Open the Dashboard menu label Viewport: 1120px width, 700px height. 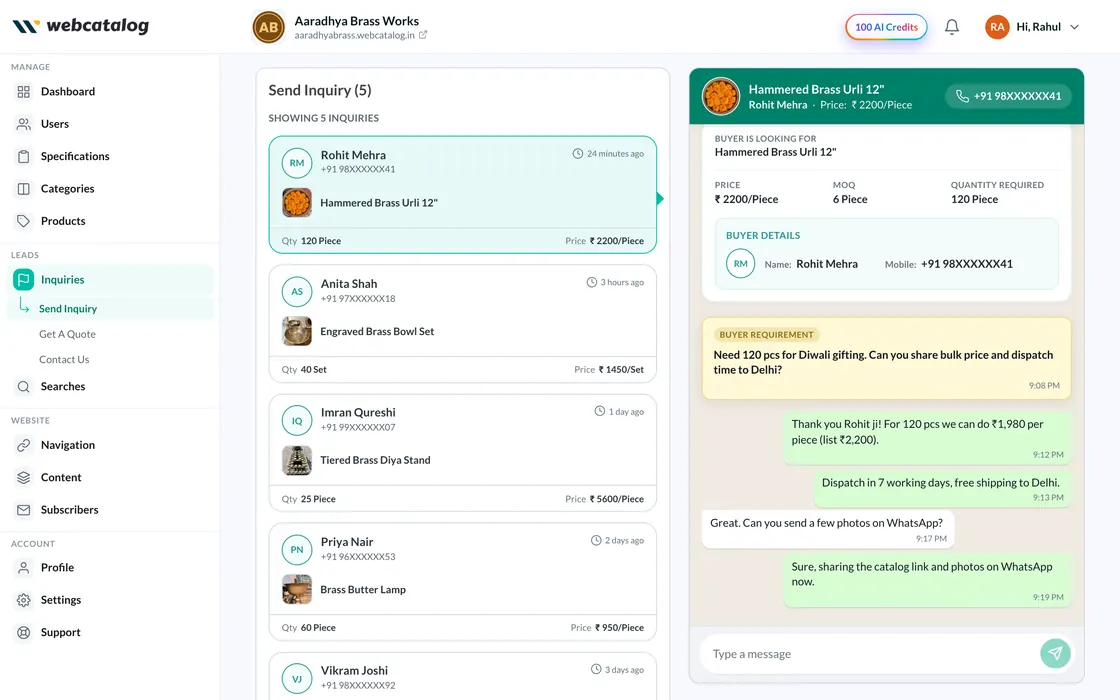click(x=68, y=91)
